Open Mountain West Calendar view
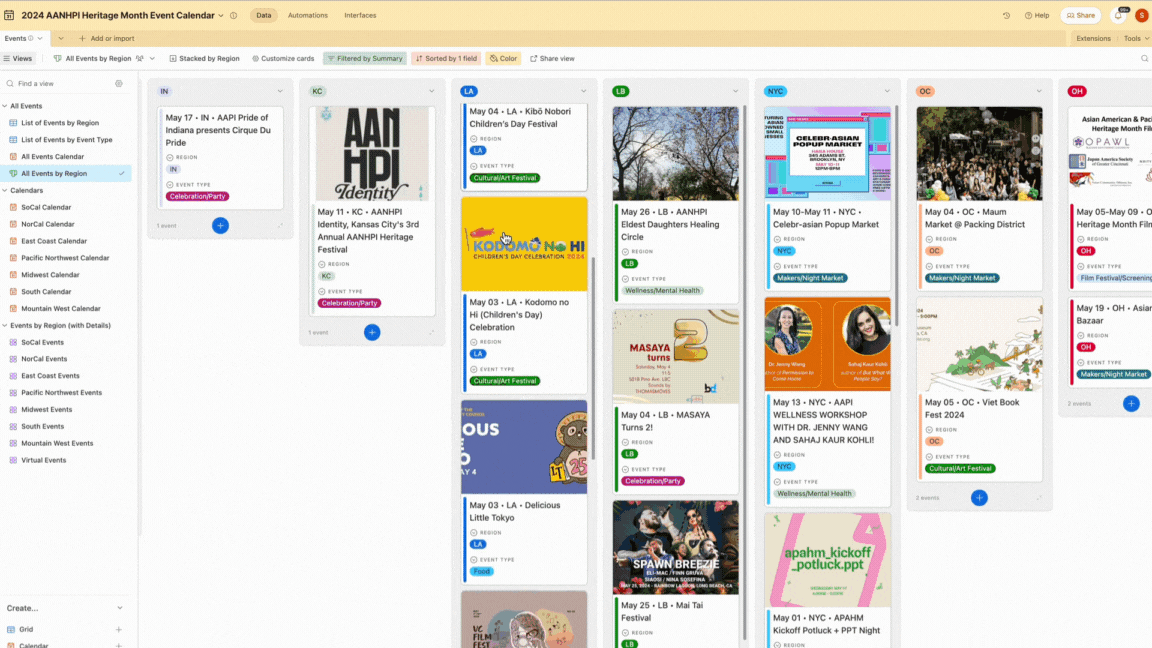Screen dimensions: 1152x648 (x=61, y=309)
